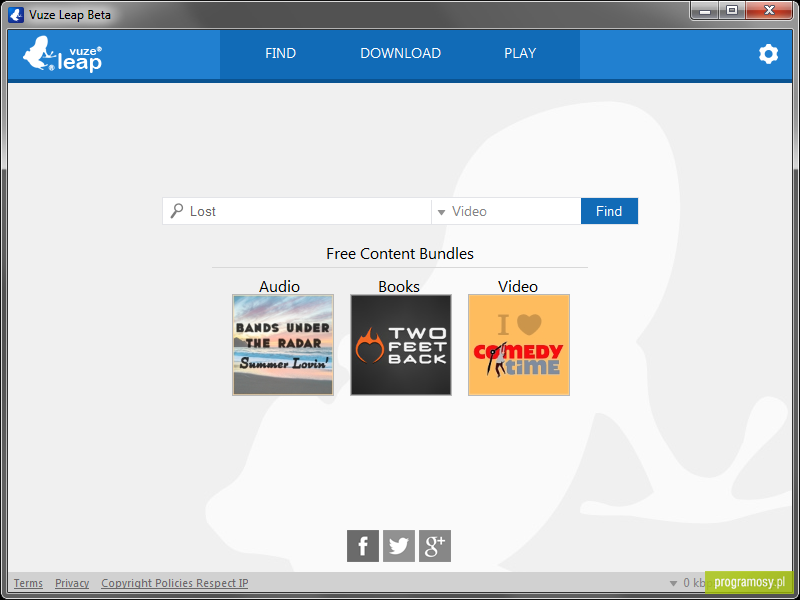Click the magnifier icon in search box
The image size is (800, 600).
(x=177, y=211)
